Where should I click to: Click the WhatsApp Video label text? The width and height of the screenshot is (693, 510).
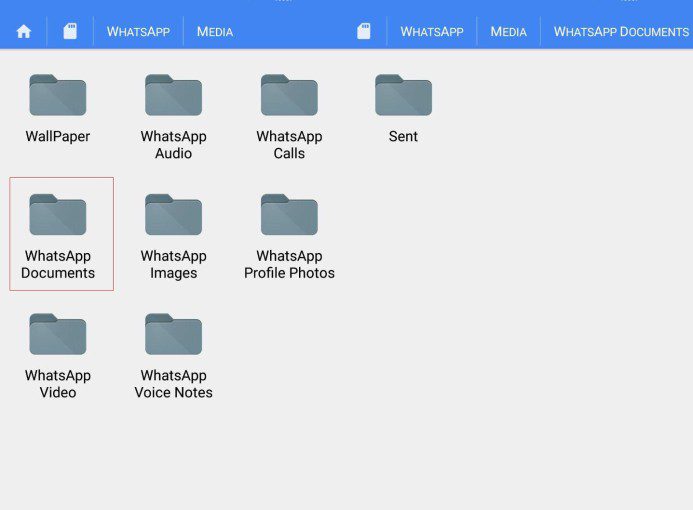click(57, 384)
